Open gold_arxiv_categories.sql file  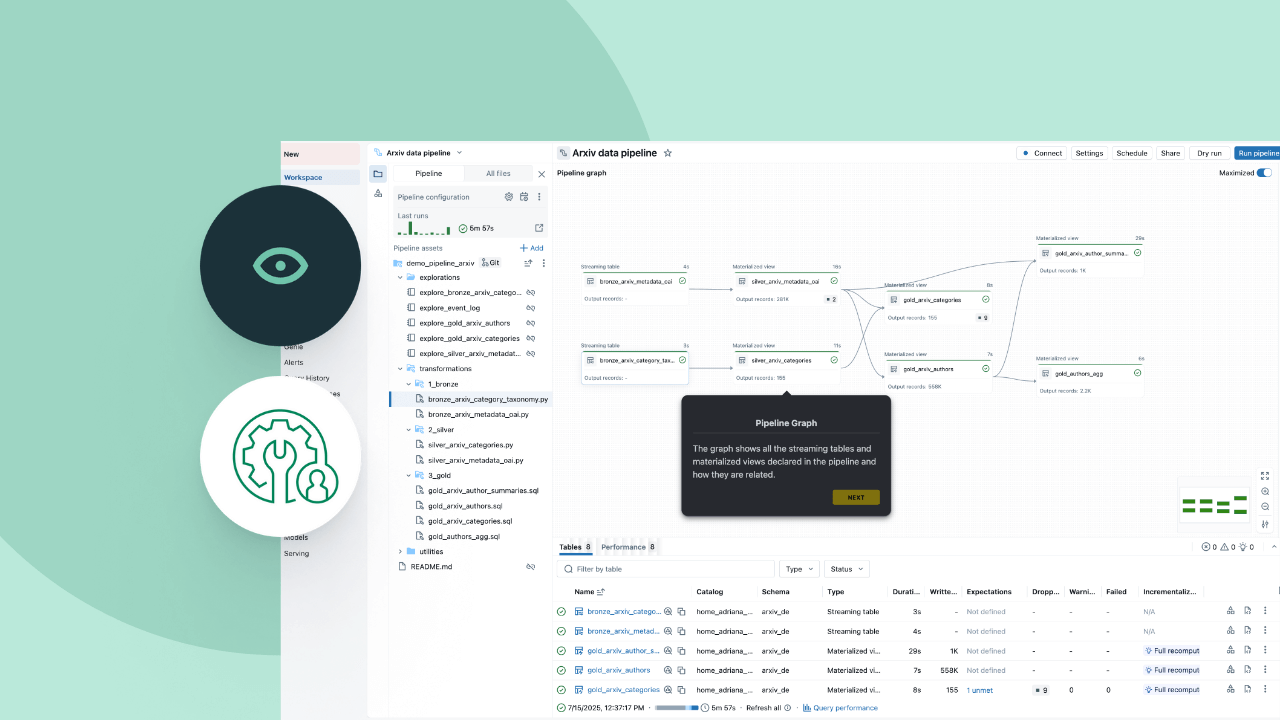click(x=470, y=521)
